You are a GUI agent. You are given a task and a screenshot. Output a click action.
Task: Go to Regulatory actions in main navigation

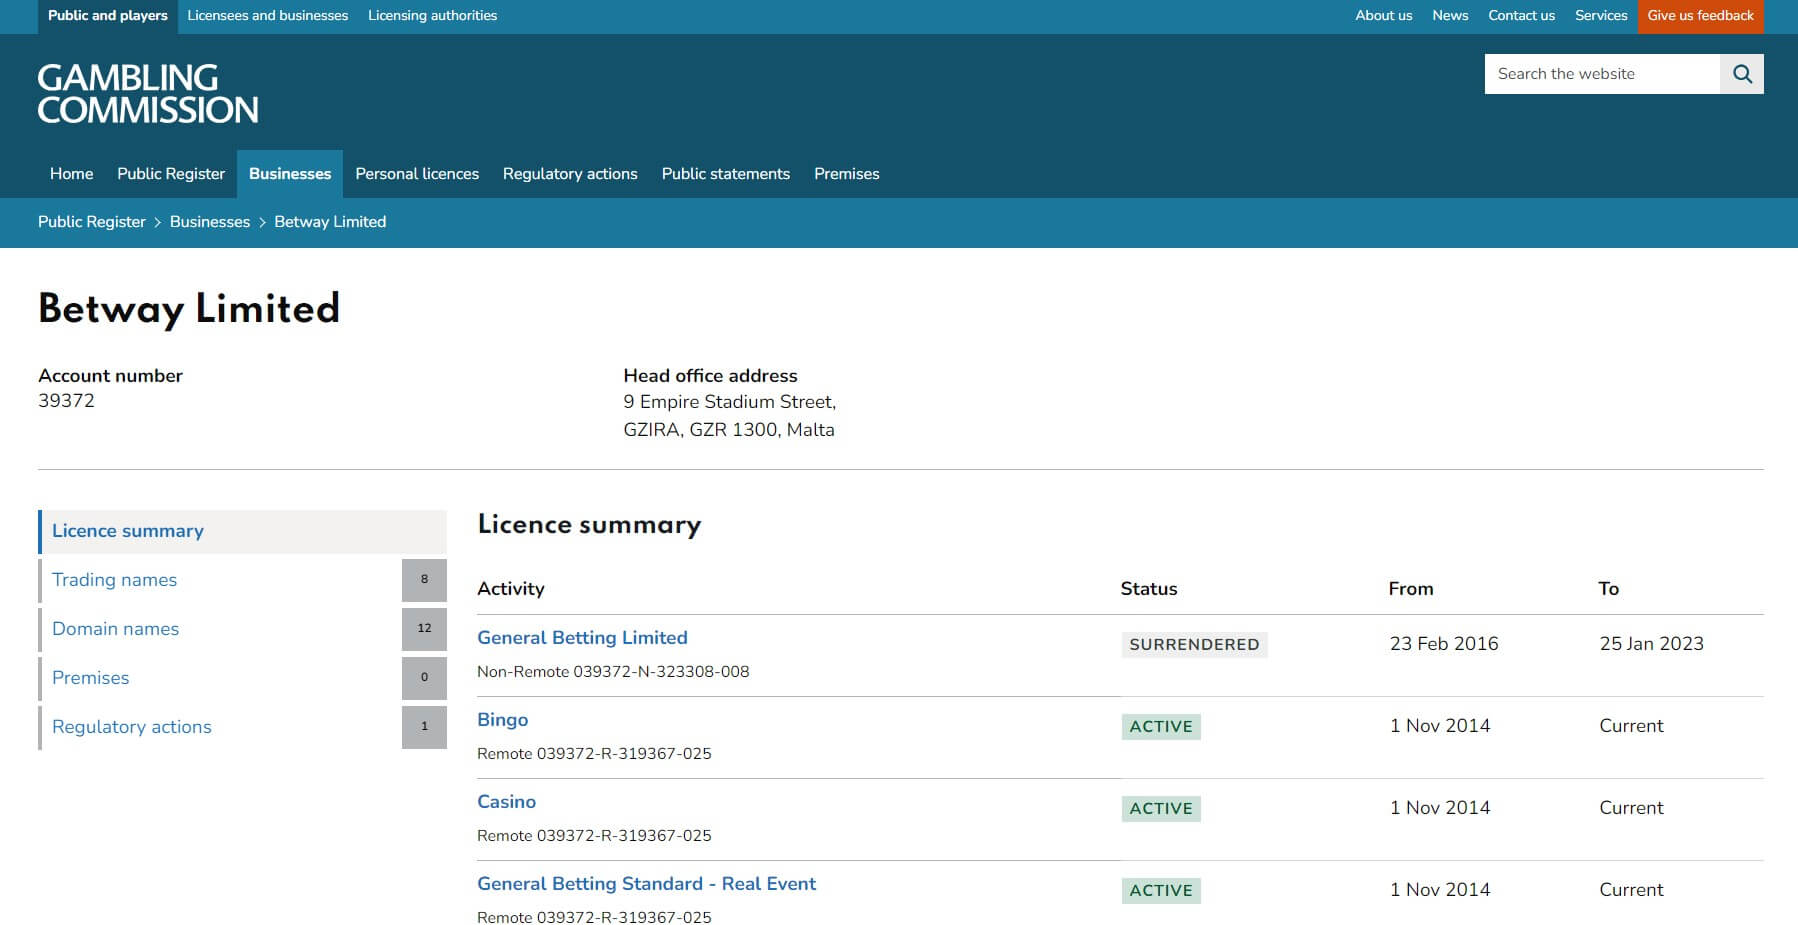pyautogui.click(x=570, y=174)
